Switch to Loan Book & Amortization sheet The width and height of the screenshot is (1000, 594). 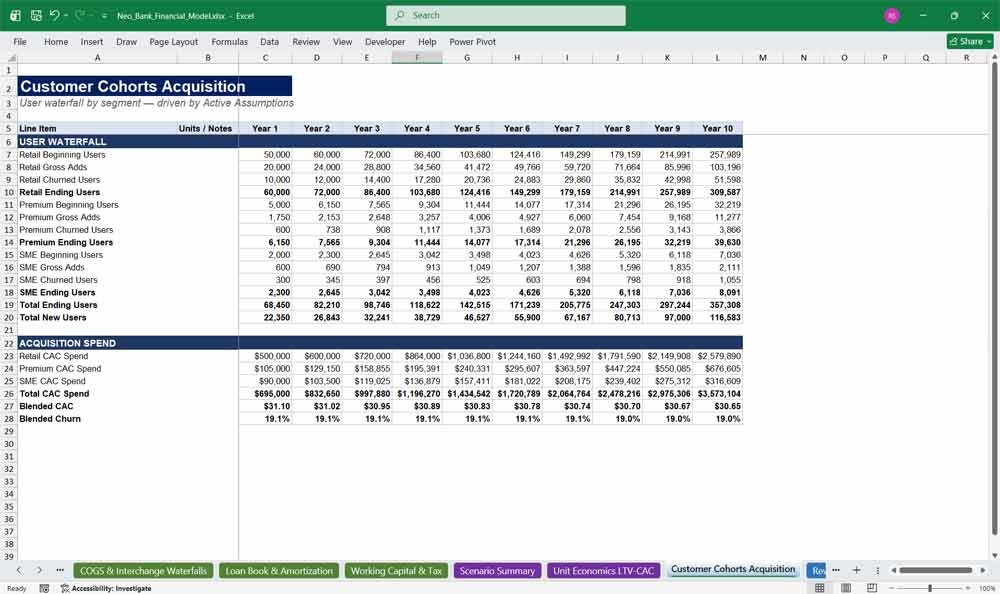point(279,571)
